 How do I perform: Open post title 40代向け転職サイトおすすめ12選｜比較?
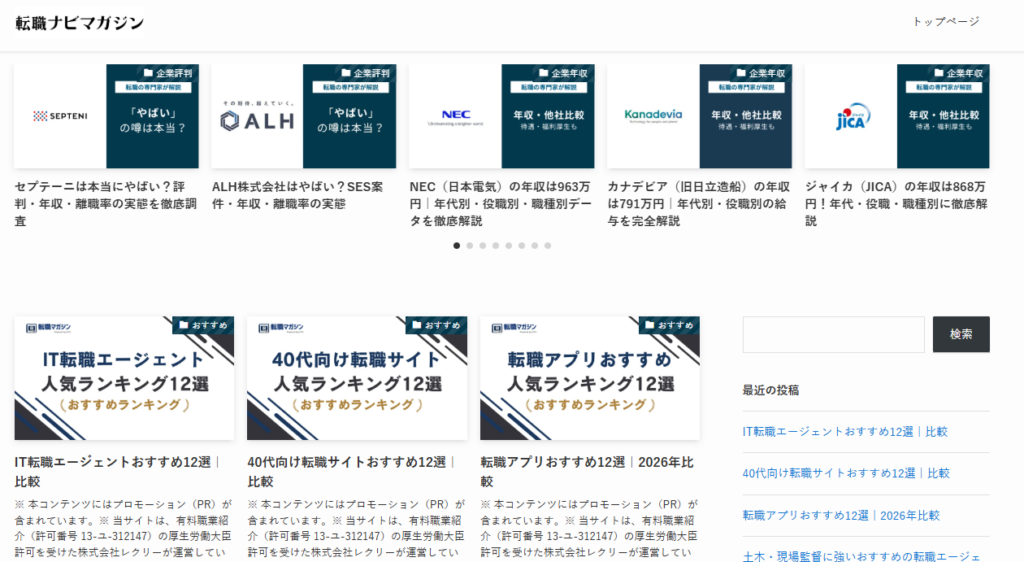click(x=351, y=471)
